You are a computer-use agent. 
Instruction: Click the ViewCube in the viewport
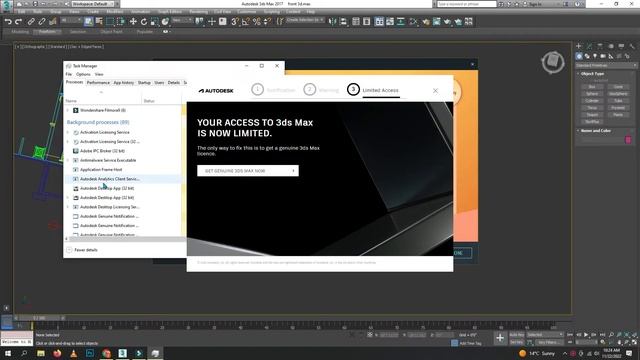click(553, 62)
